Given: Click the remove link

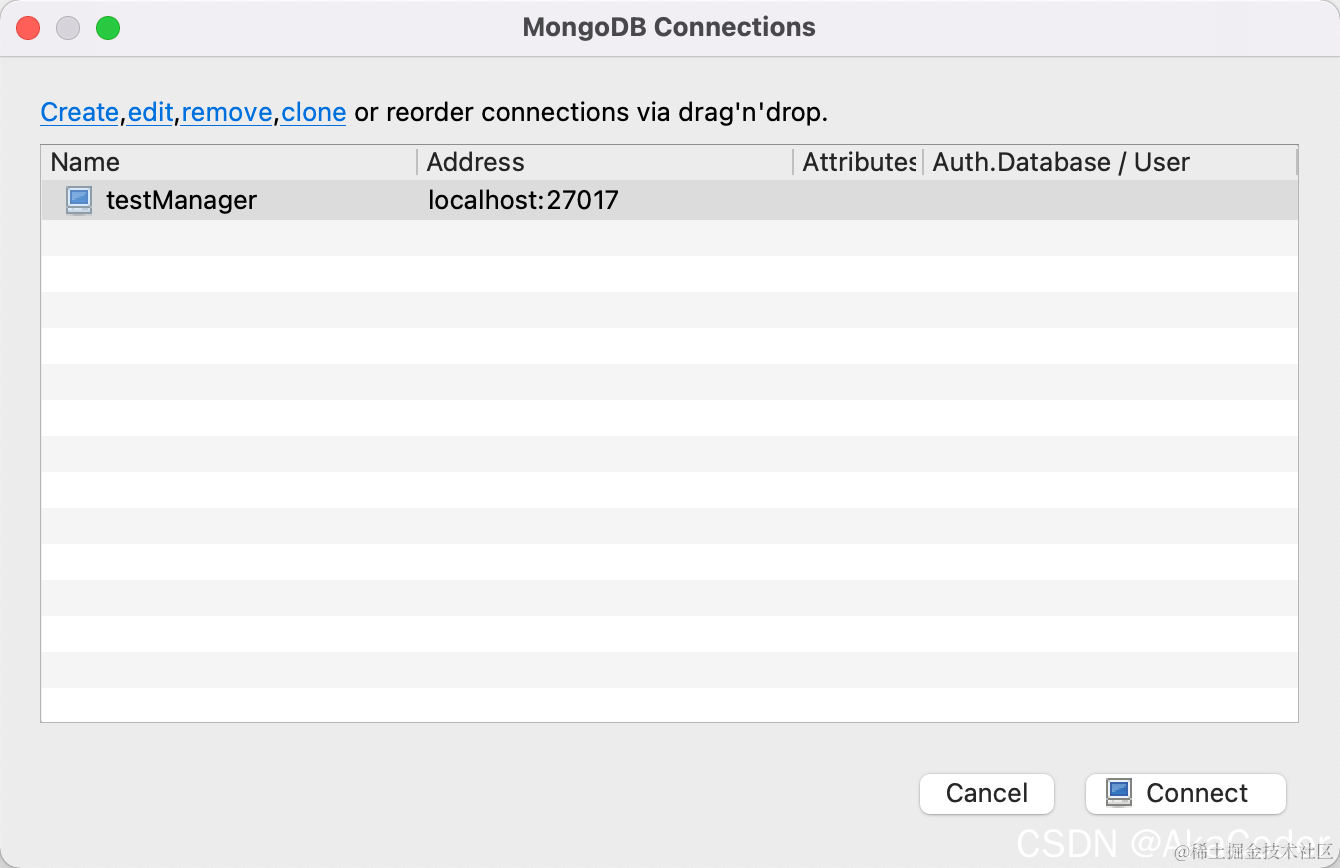Looking at the screenshot, I should pos(227,113).
